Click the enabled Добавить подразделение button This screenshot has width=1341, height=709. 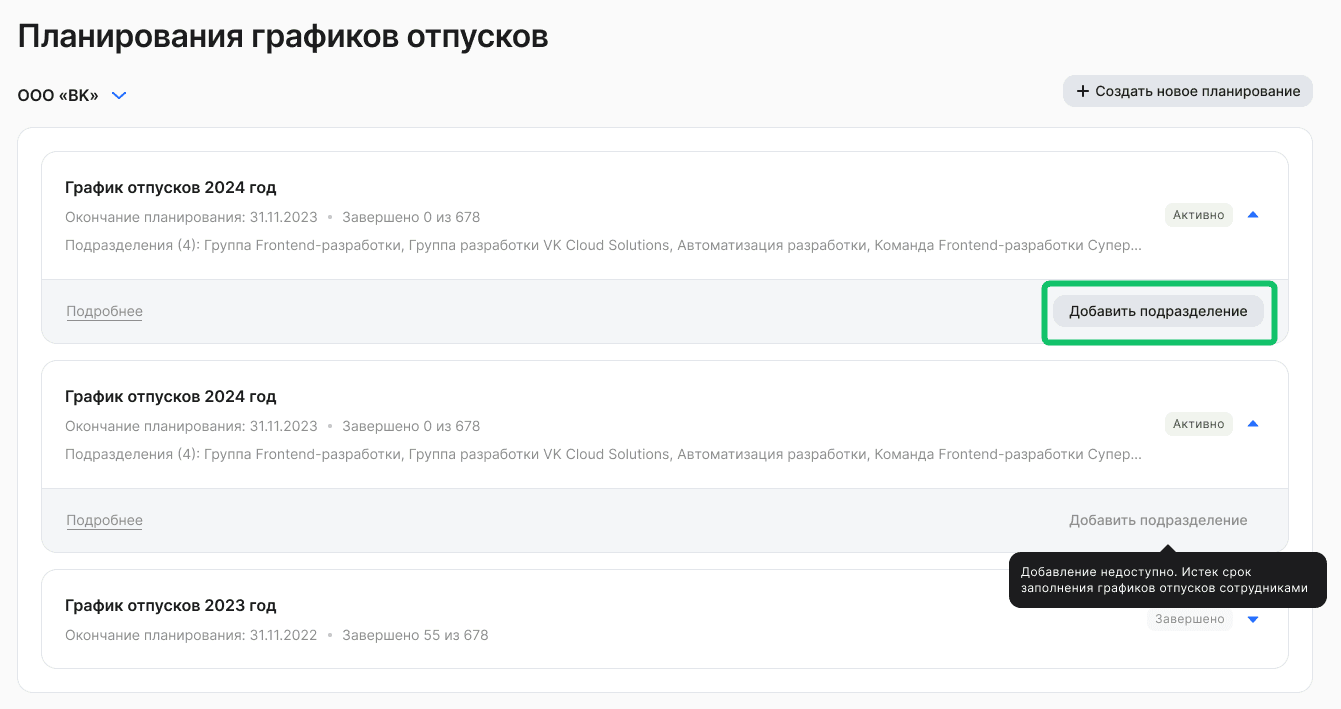(x=1158, y=311)
